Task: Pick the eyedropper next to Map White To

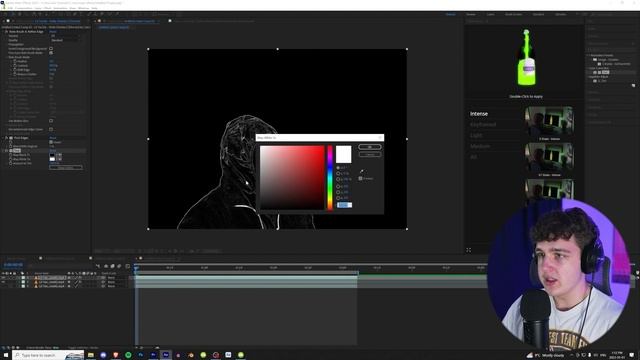Action: [60, 159]
